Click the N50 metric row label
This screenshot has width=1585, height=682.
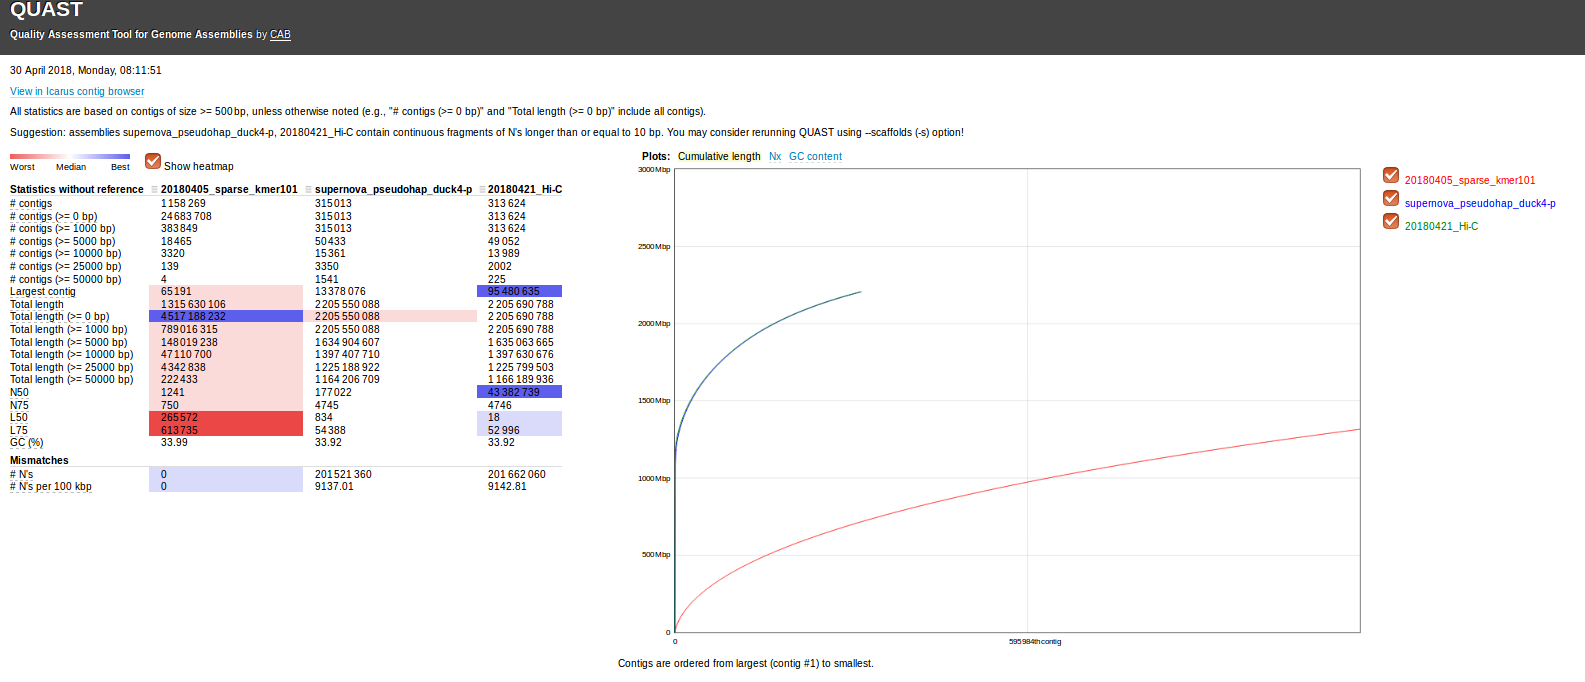pyautogui.click(x=19, y=393)
